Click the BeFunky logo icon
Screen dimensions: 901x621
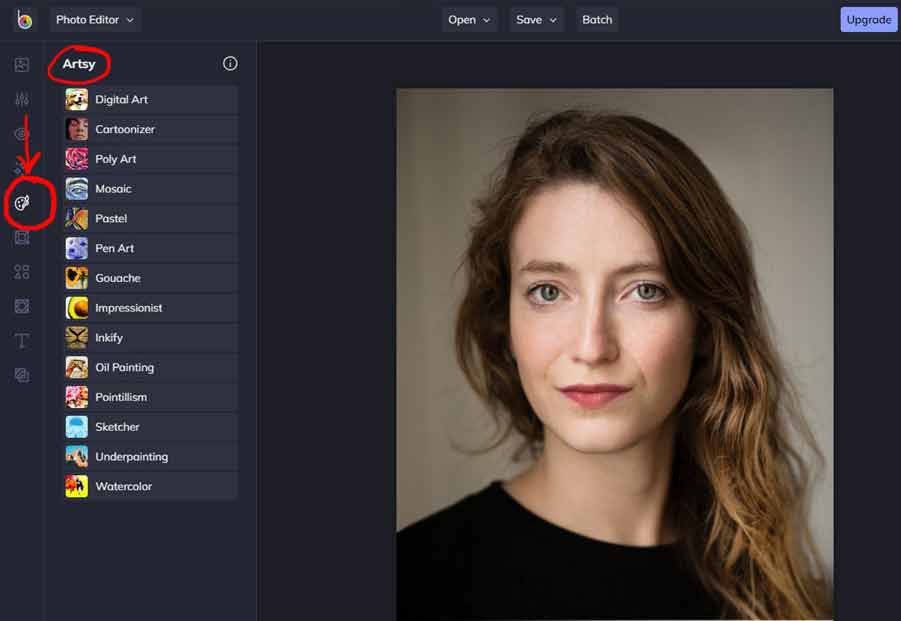pyautogui.click(x=24, y=20)
